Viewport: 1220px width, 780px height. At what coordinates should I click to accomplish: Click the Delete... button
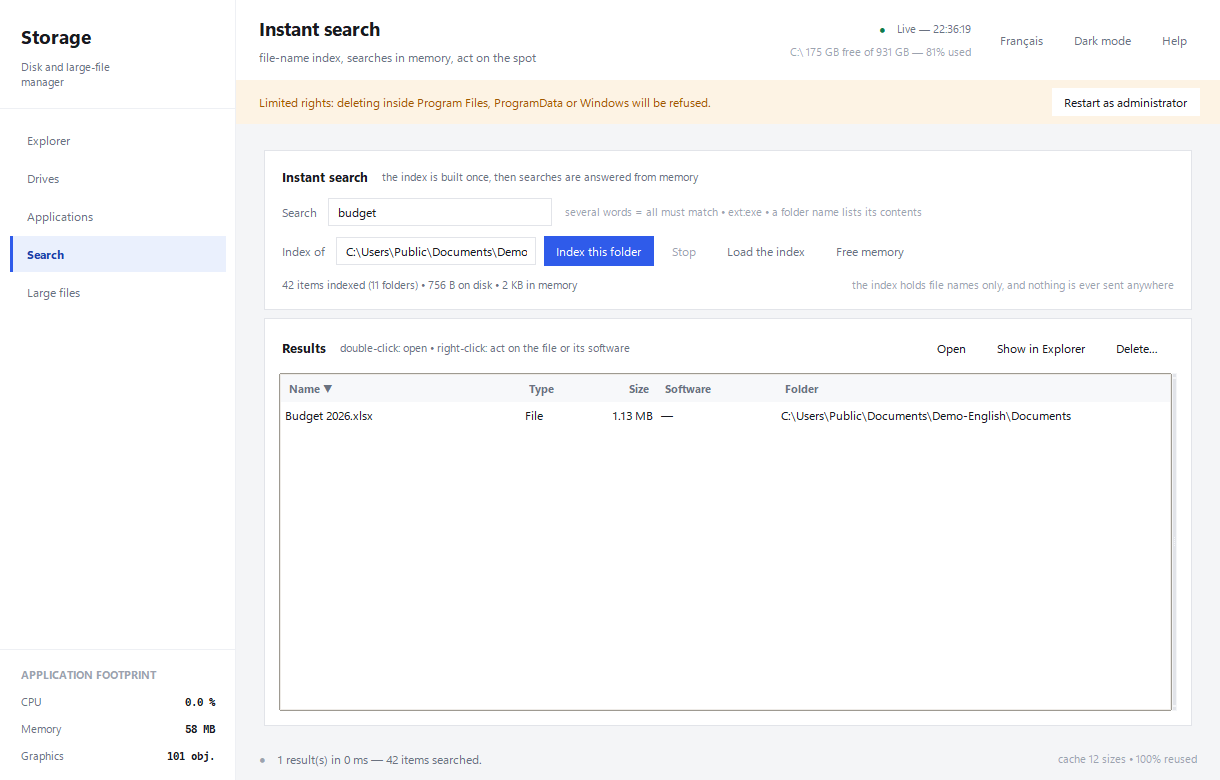1137,349
